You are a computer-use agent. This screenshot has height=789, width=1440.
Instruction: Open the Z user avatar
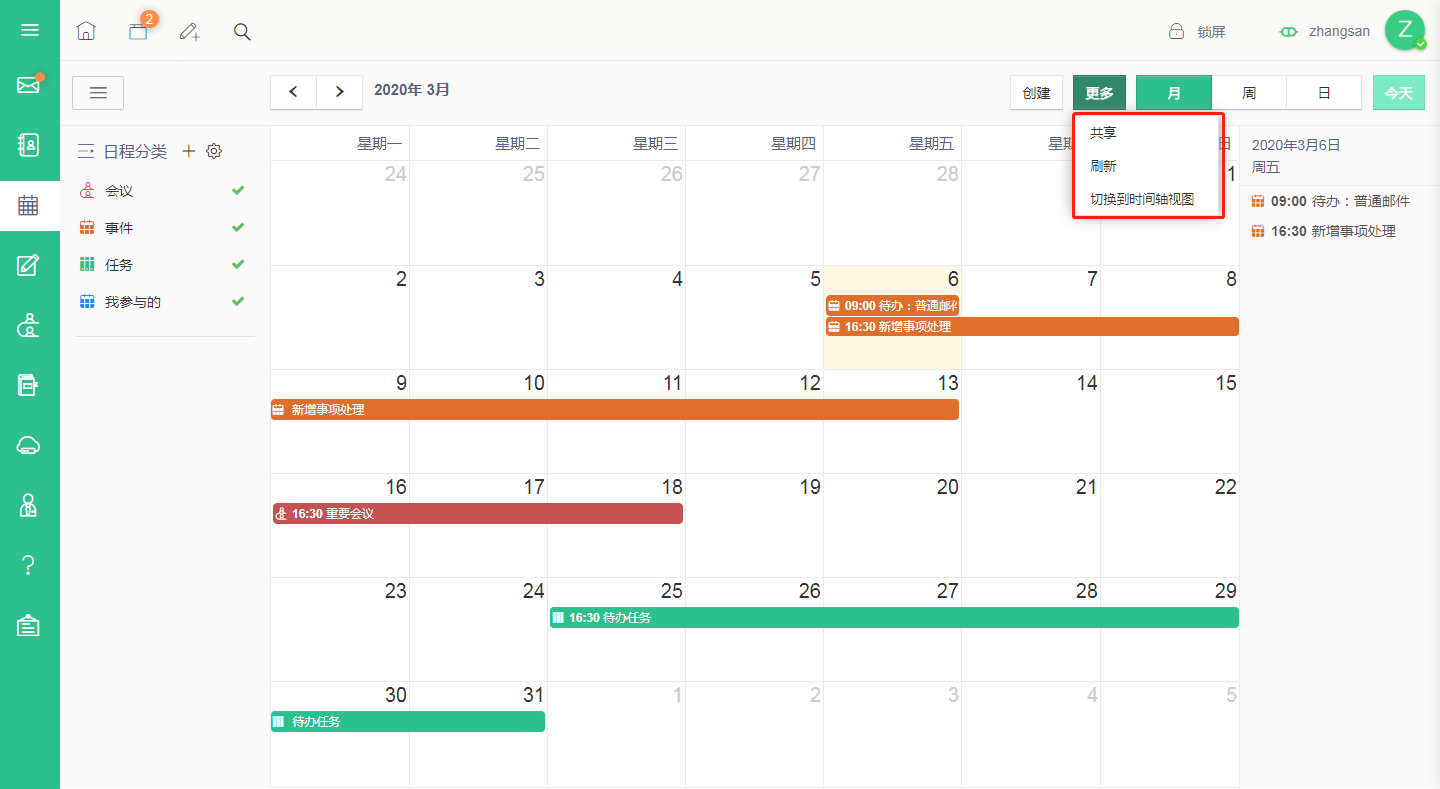(1405, 31)
